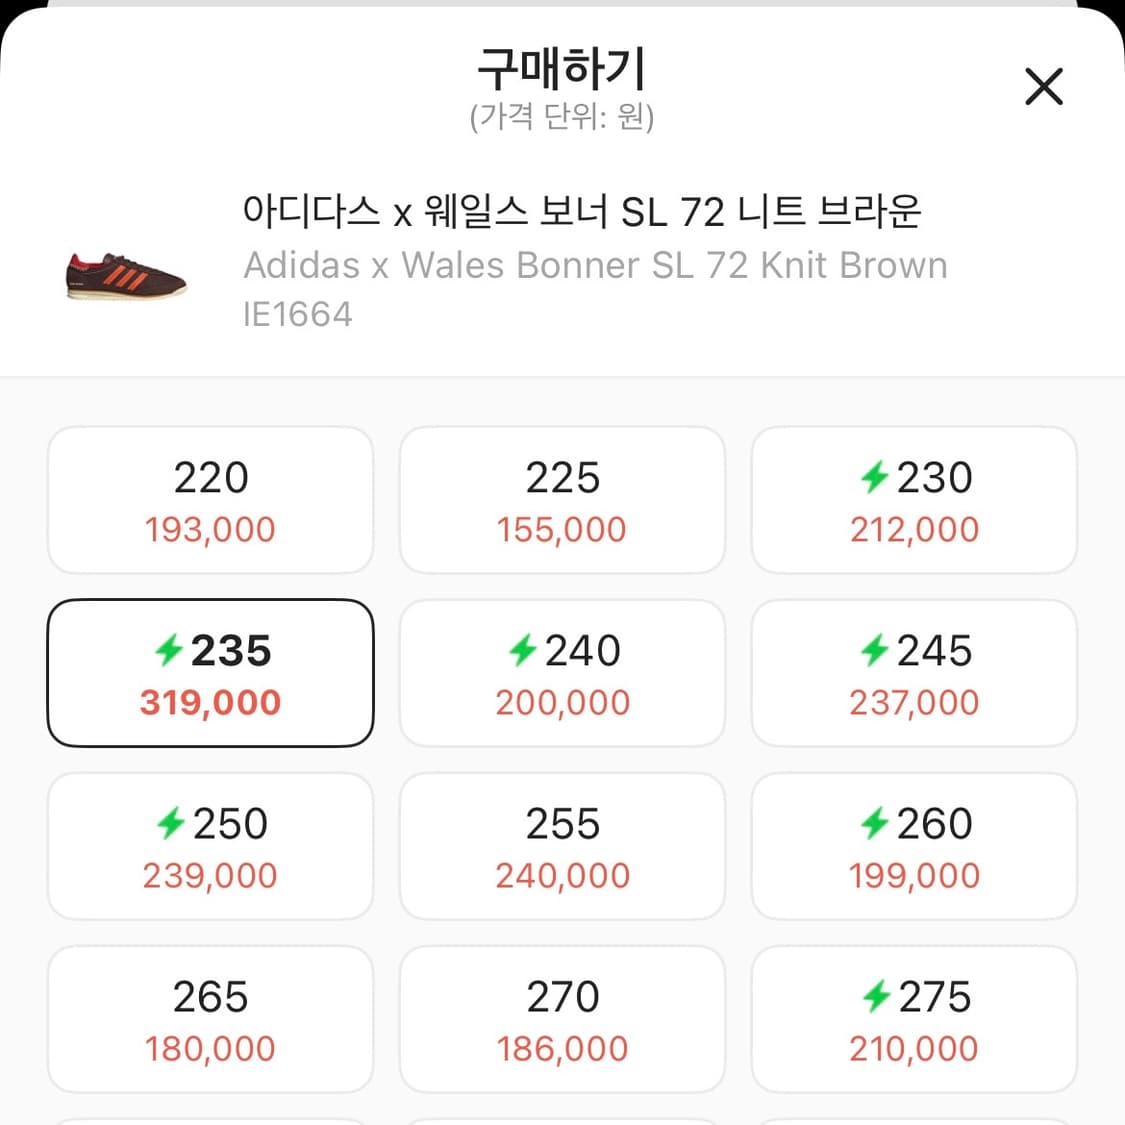Image resolution: width=1125 pixels, height=1125 pixels.
Task: Select size 260 priced 199,000
Action: [x=913, y=846]
